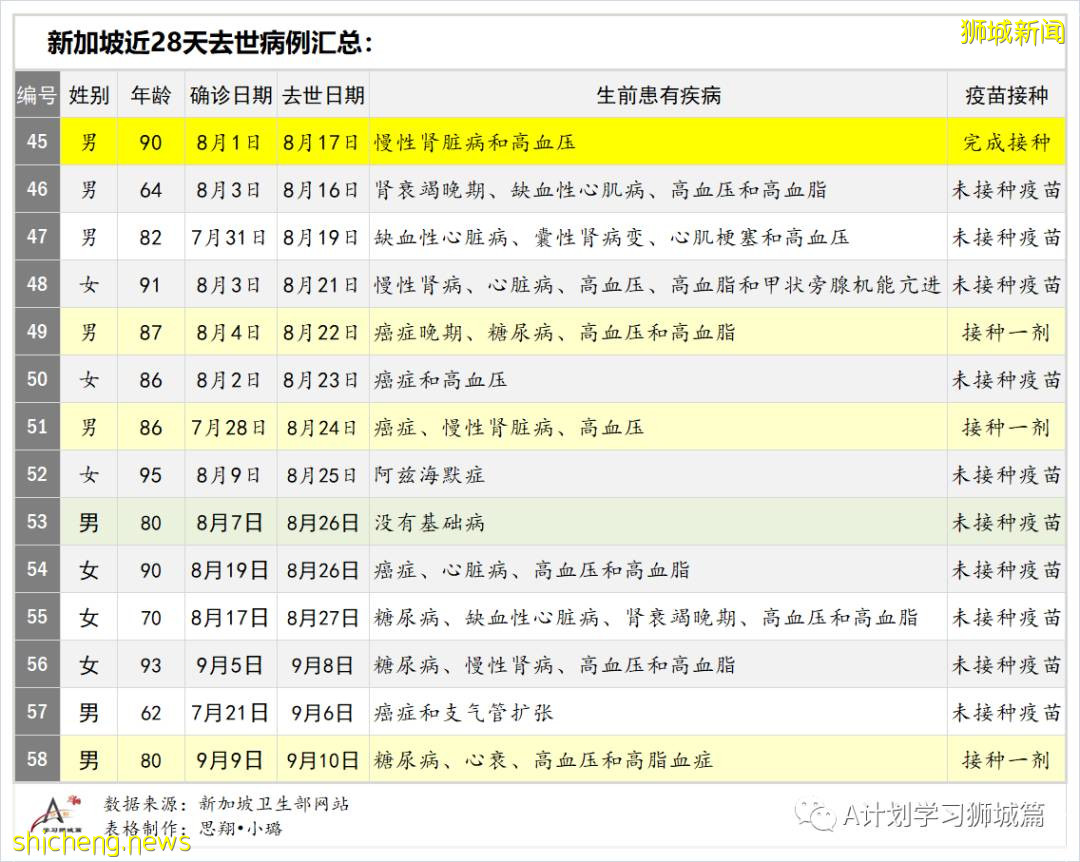Select the 没有基础病 cell

point(429,522)
